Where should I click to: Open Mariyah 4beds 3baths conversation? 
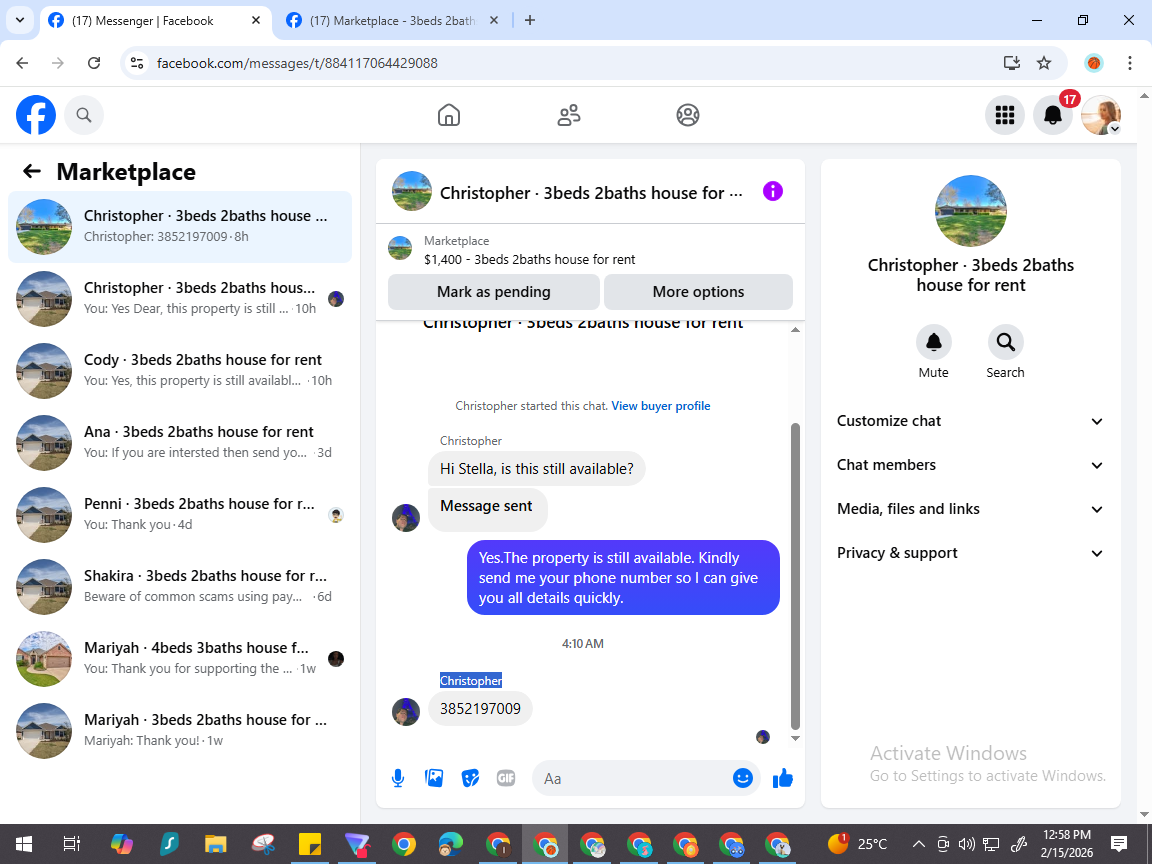(x=180, y=658)
